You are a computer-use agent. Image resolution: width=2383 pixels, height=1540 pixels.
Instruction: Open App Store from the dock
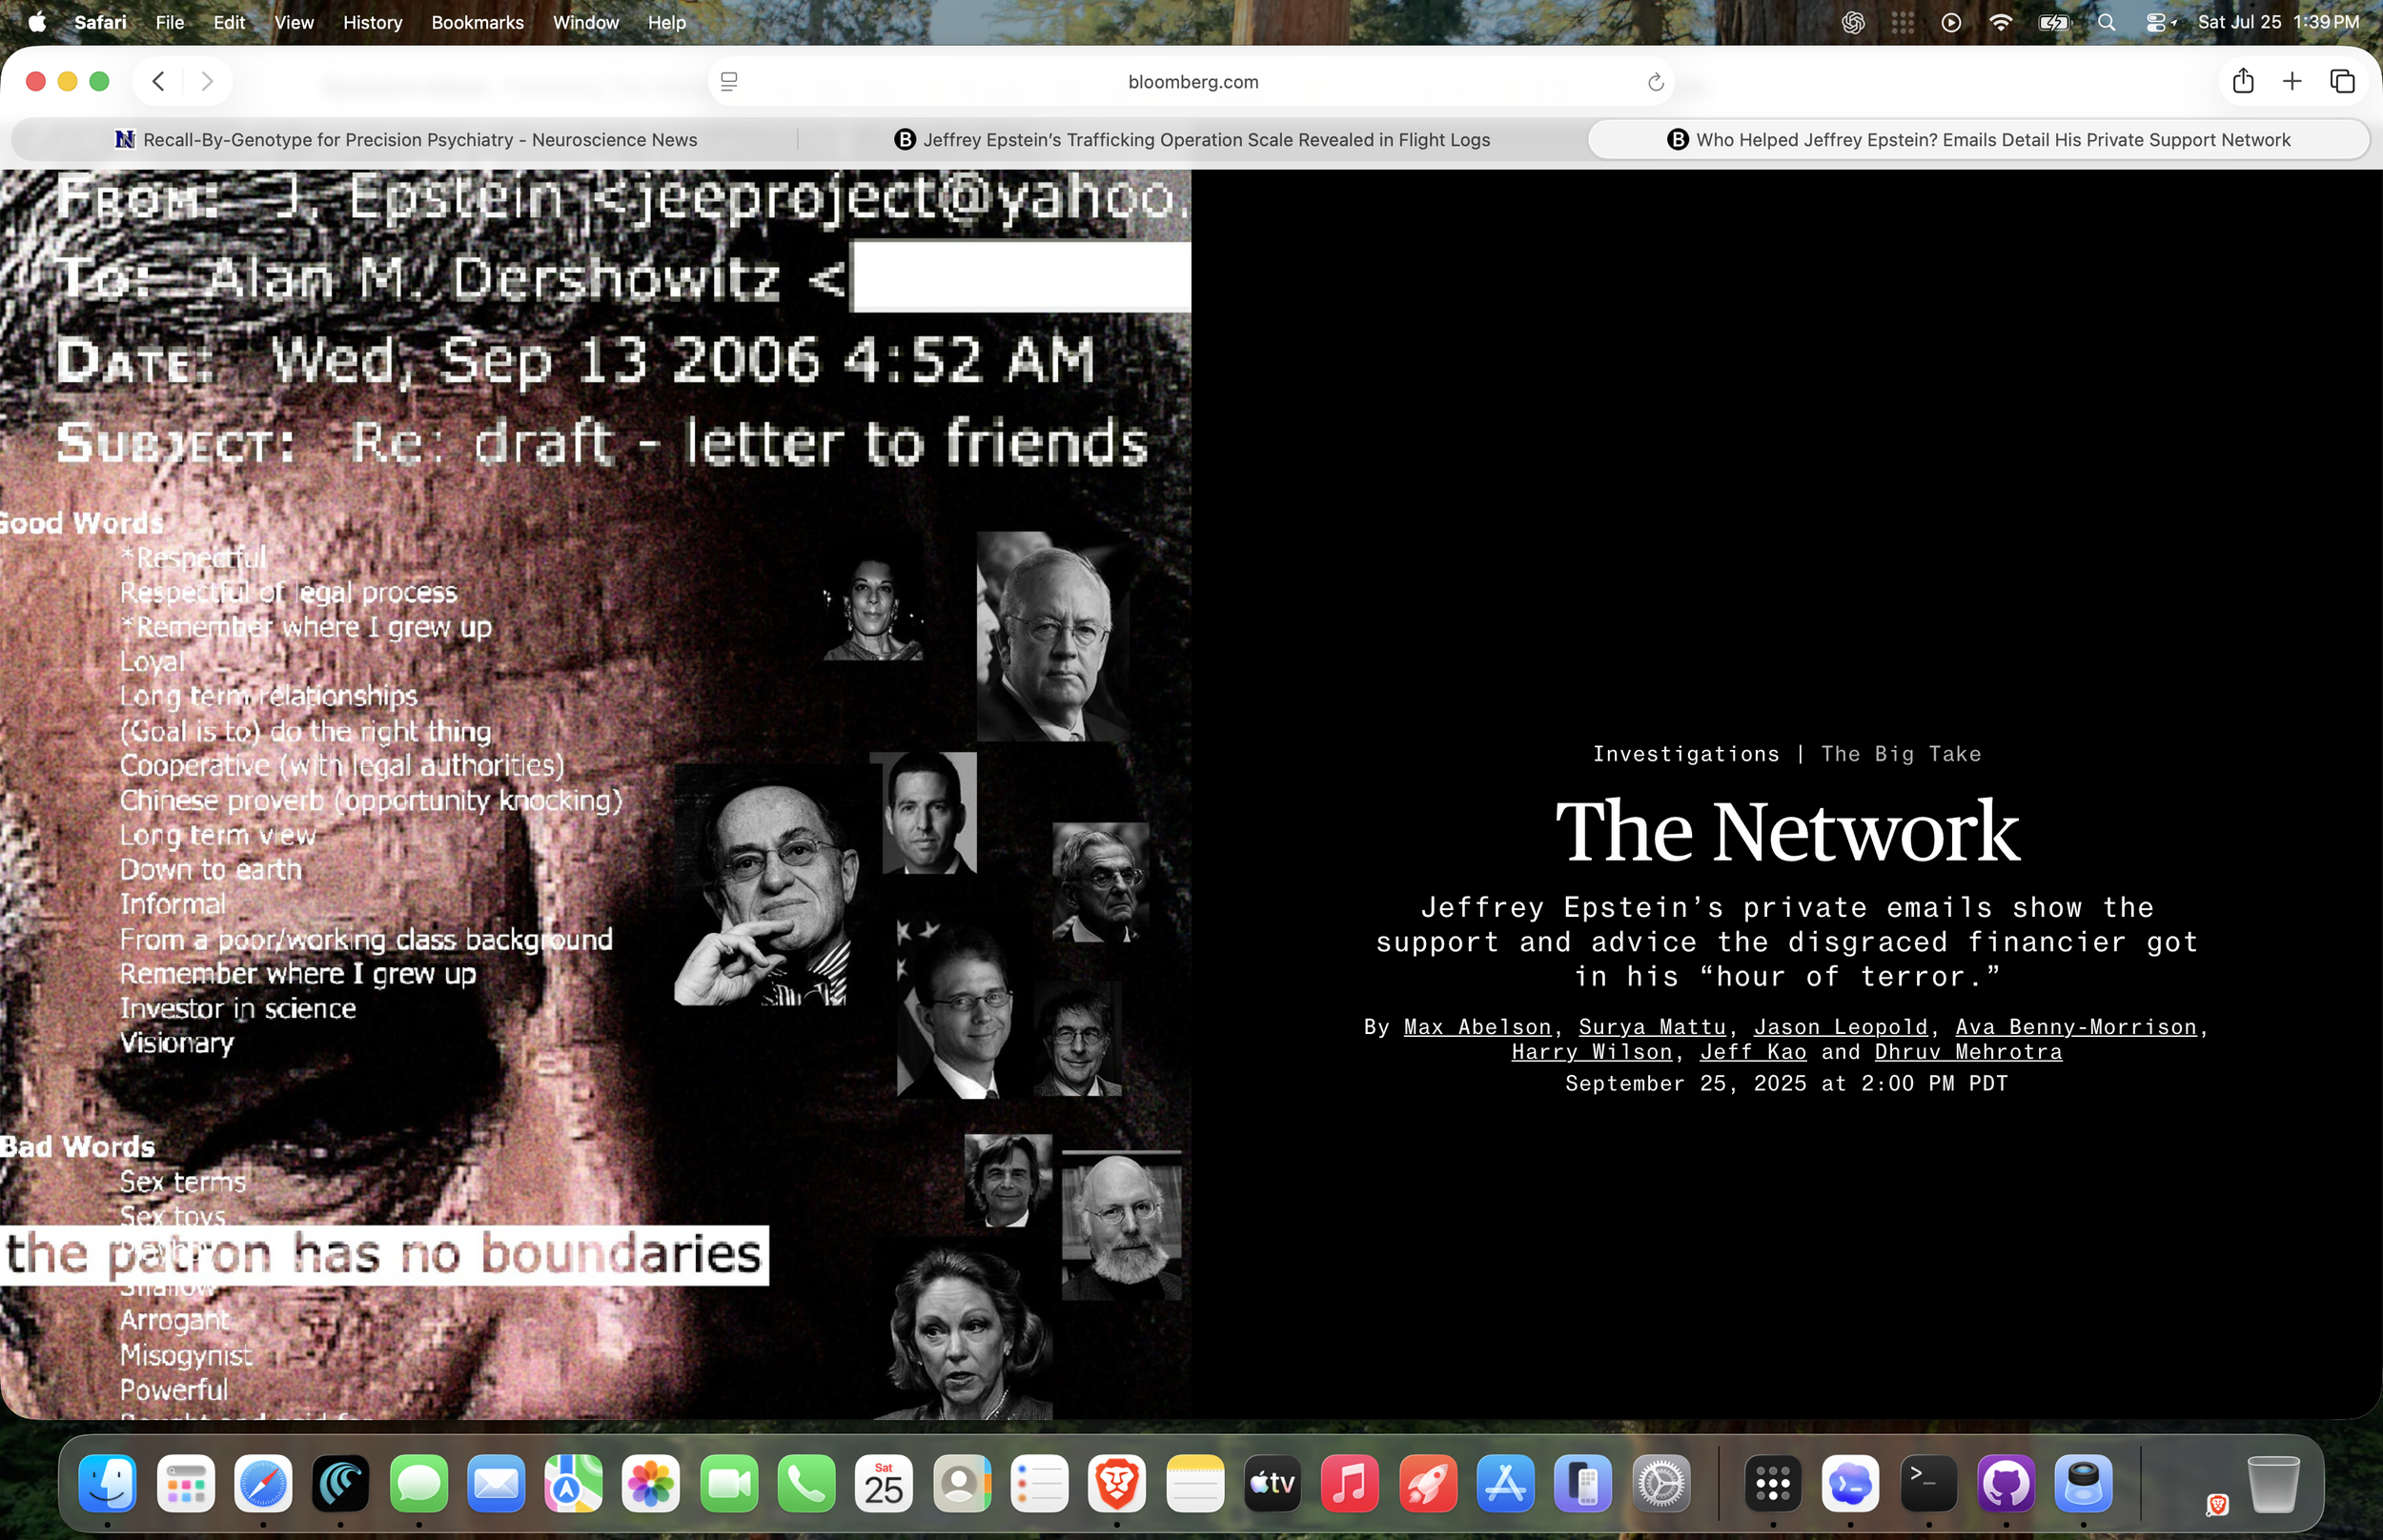pyautogui.click(x=1505, y=1484)
